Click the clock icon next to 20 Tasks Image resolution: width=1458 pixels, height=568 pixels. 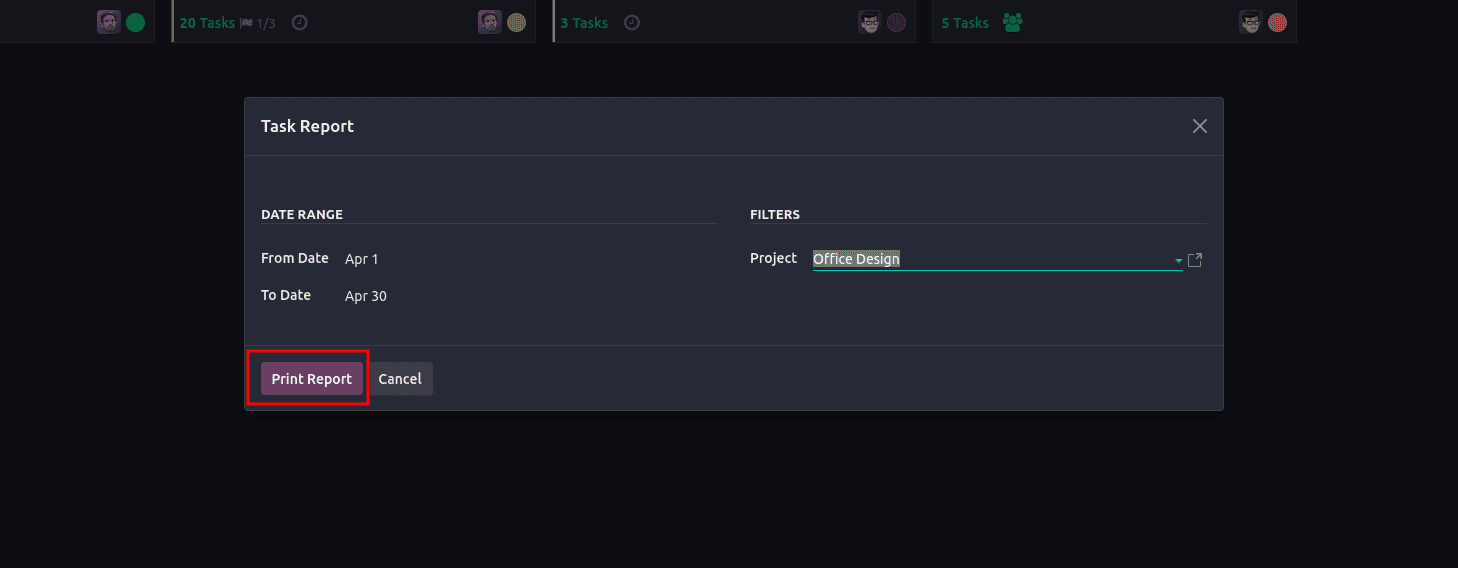tap(299, 22)
